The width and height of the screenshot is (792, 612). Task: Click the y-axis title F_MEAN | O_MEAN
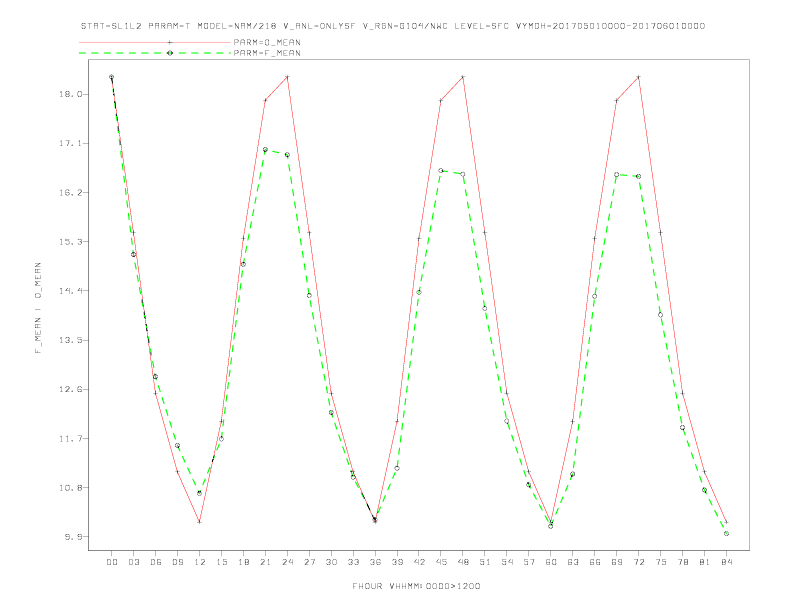tap(38, 308)
